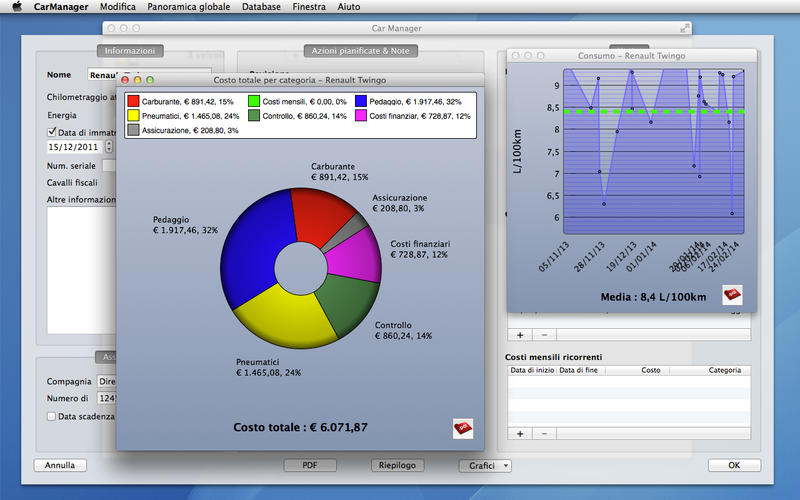Open the Panoramica globale menu
The image size is (800, 500).
190,7
